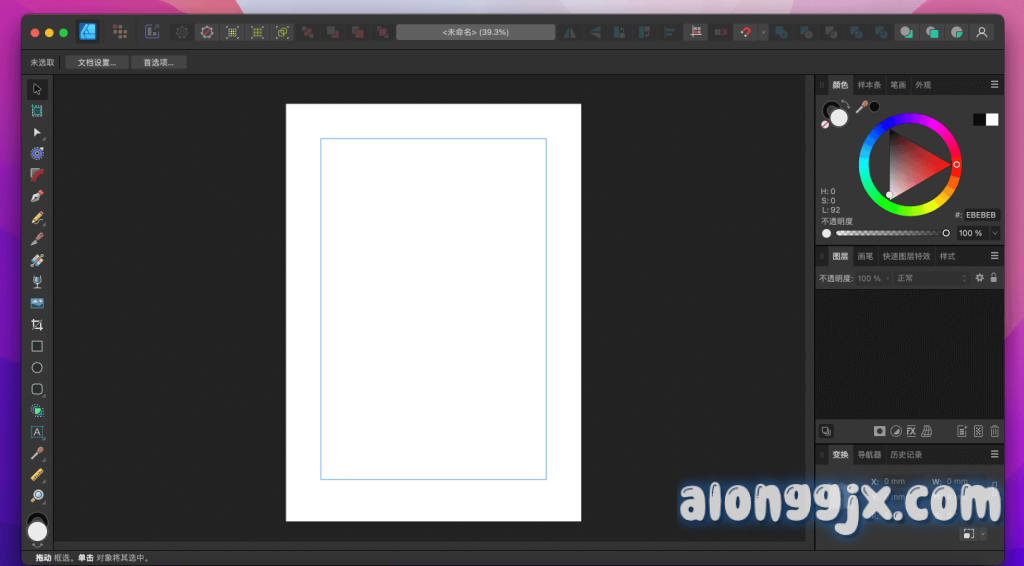
Task: Click the no-fill (none) color circle
Action: pos(825,125)
